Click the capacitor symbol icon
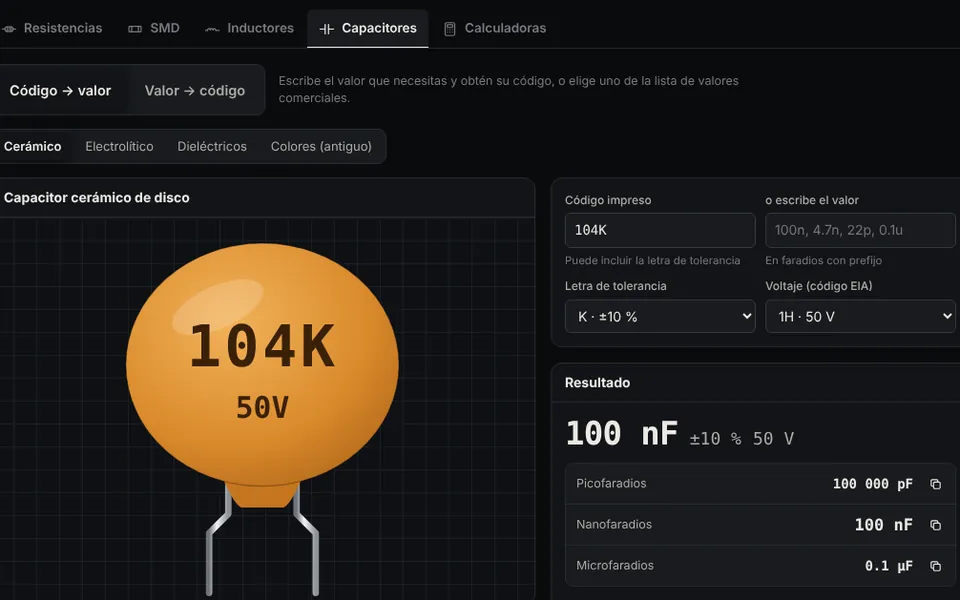Image resolution: width=960 pixels, height=600 pixels. coord(326,29)
